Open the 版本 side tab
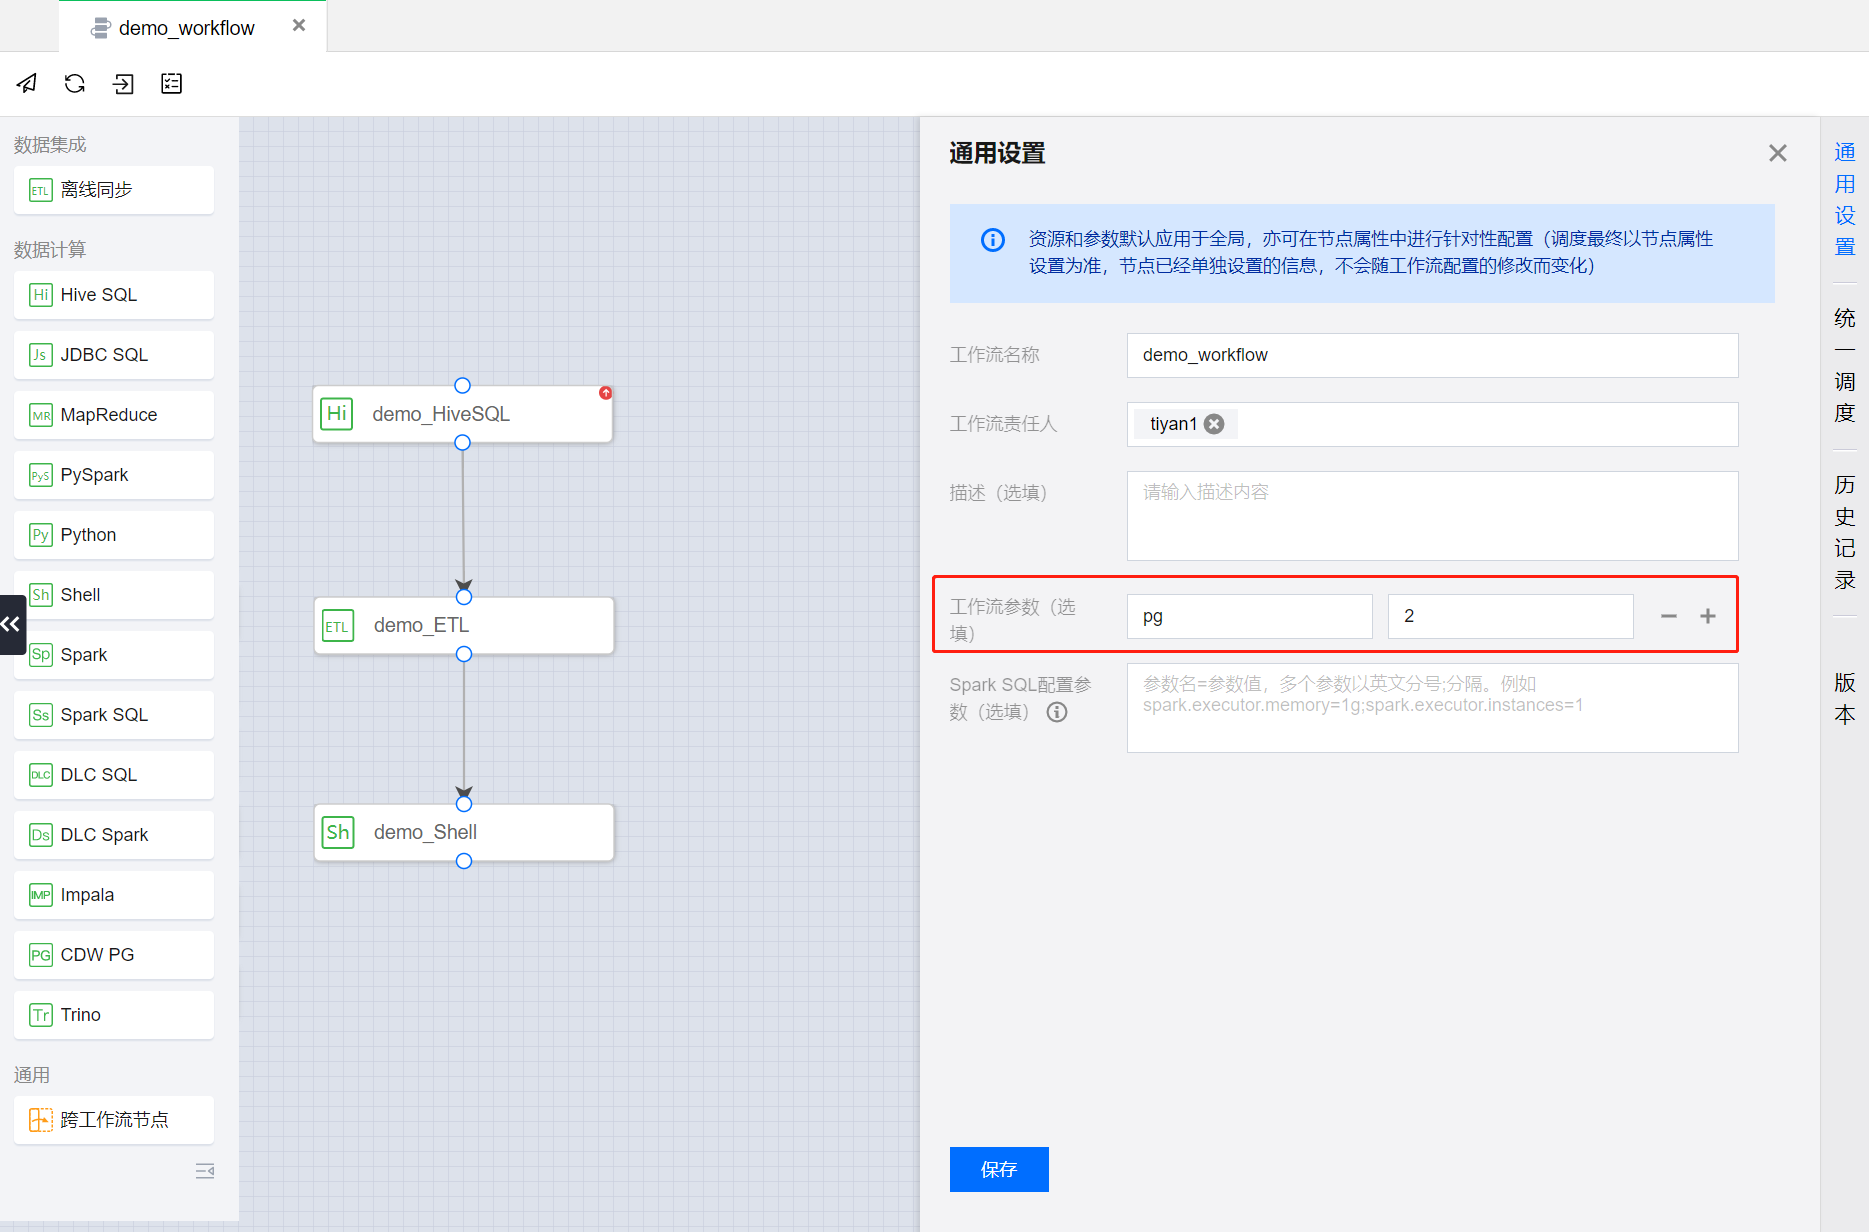 [1845, 698]
